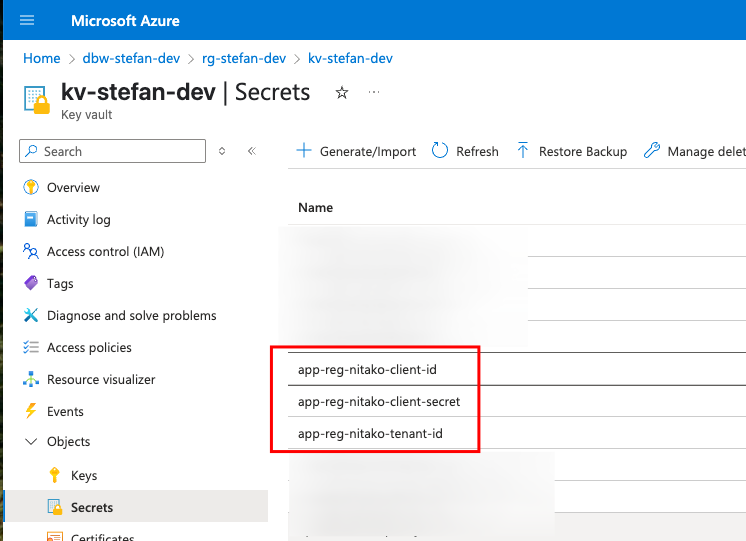Click the Tags icon in sidebar
The width and height of the screenshot is (746, 541).
pyautogui.click(x=30, y=283)
